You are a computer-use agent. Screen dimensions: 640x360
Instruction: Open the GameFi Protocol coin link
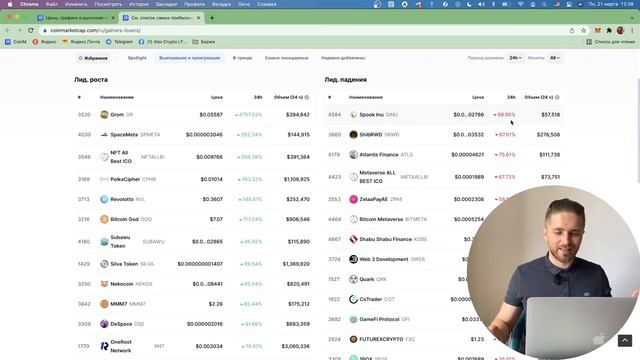pos(379,319)
